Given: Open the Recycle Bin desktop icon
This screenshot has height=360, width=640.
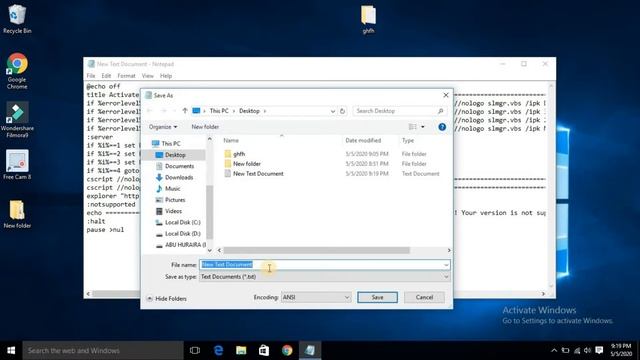Looking at the screenshot, I should [x=17, y=19].
